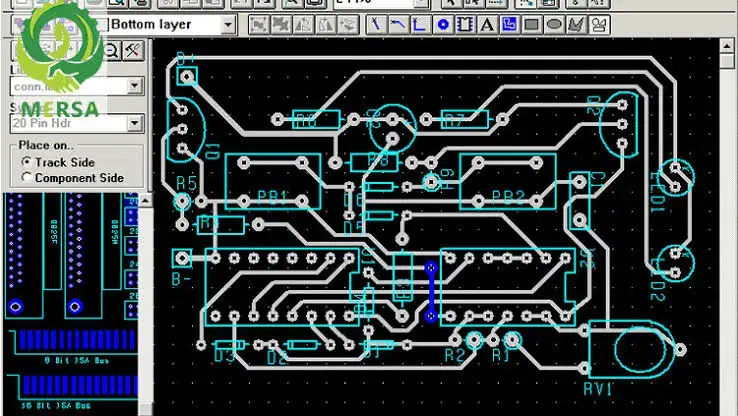Choose the ellipse shape tool
Screen dimensions: 738x416
554,23
